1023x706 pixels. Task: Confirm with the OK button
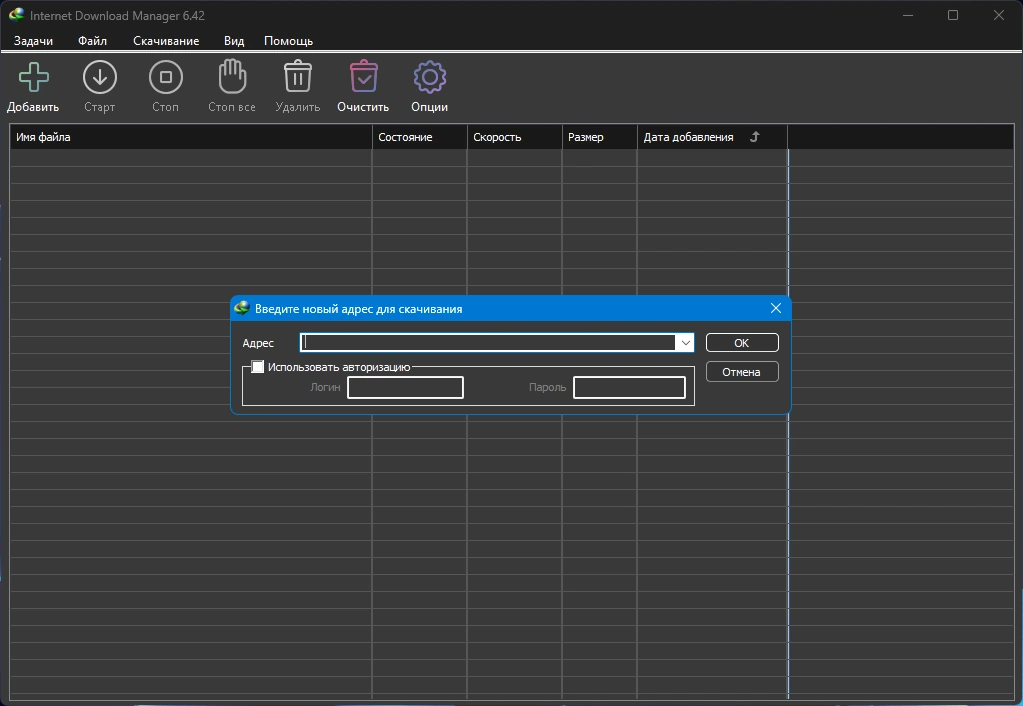click(x=742, y=343)
